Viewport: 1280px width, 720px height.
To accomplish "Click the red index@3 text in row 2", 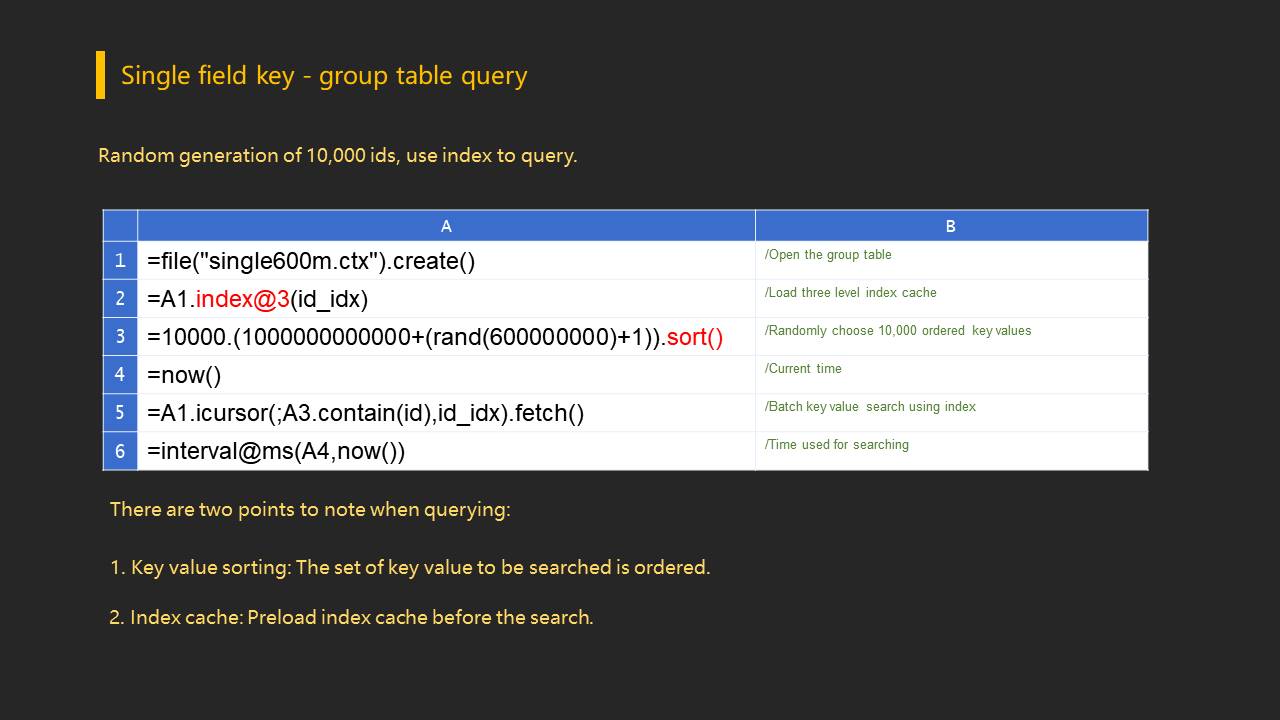I will (242, 299).
